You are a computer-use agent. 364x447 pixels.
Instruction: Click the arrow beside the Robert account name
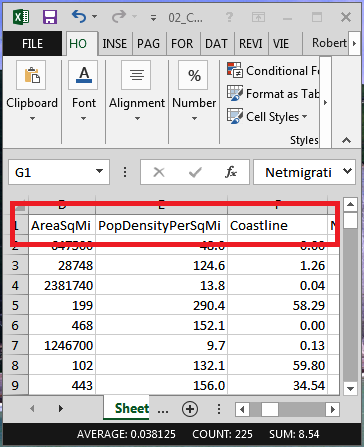(354, 43)
